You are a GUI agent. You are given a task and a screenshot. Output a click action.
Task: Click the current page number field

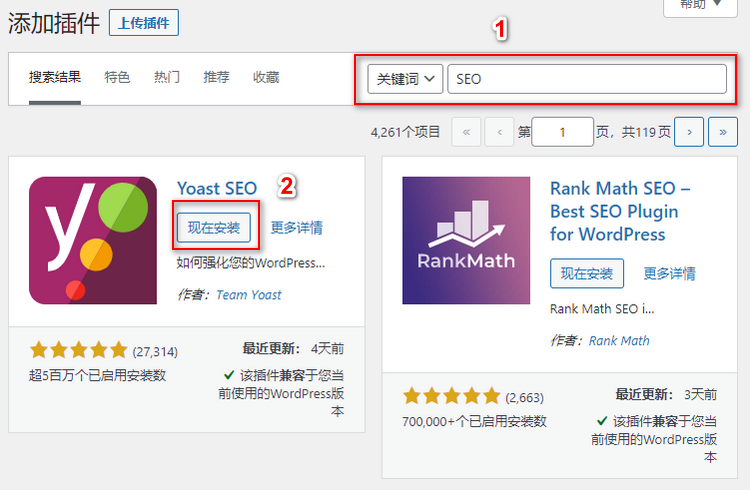[562, 132]
